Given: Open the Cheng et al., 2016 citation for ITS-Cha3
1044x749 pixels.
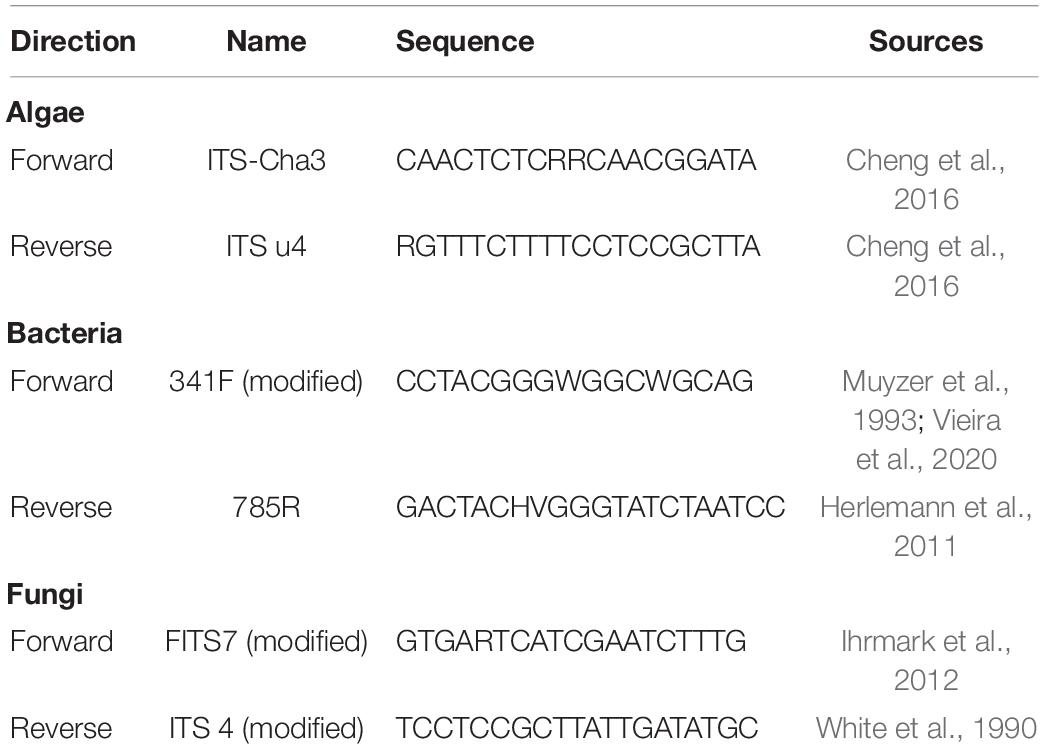Looking at the screenshot, I should 925,180.
